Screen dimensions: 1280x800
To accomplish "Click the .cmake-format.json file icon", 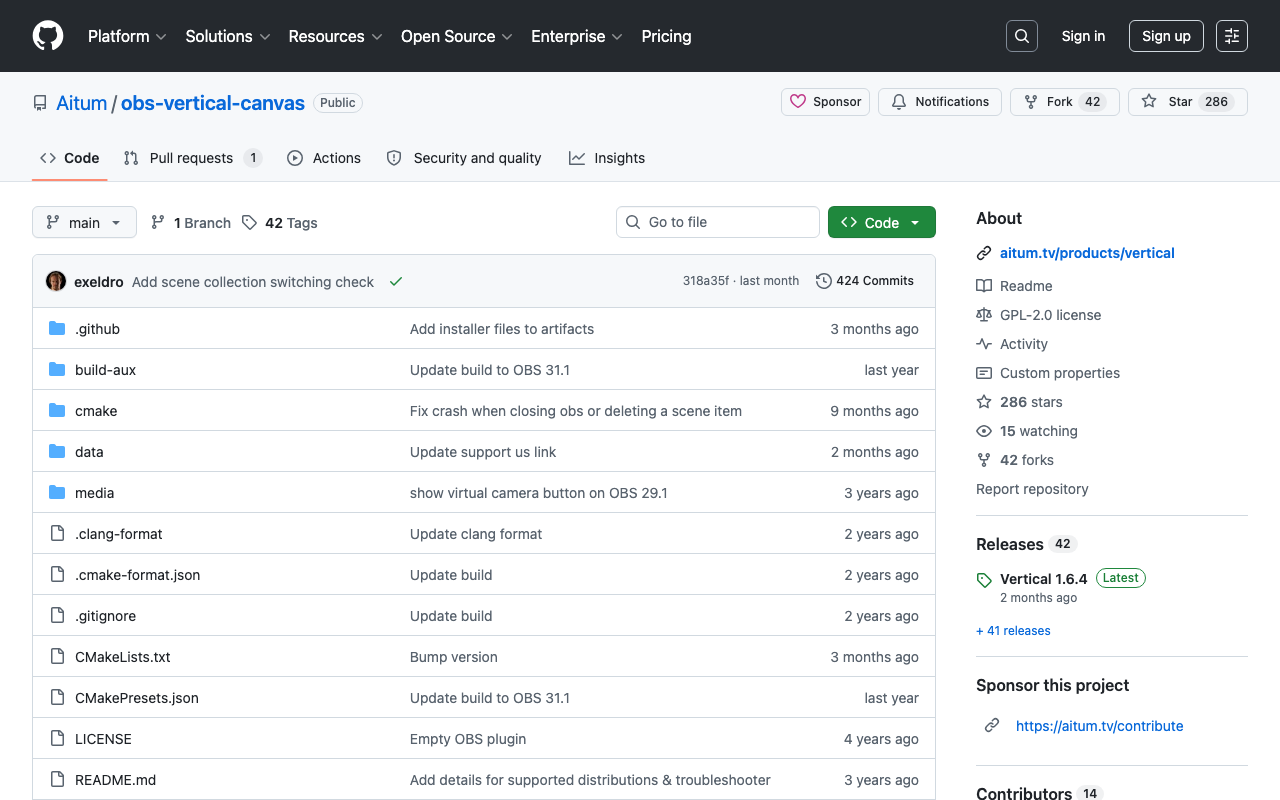I will point(57,575).
